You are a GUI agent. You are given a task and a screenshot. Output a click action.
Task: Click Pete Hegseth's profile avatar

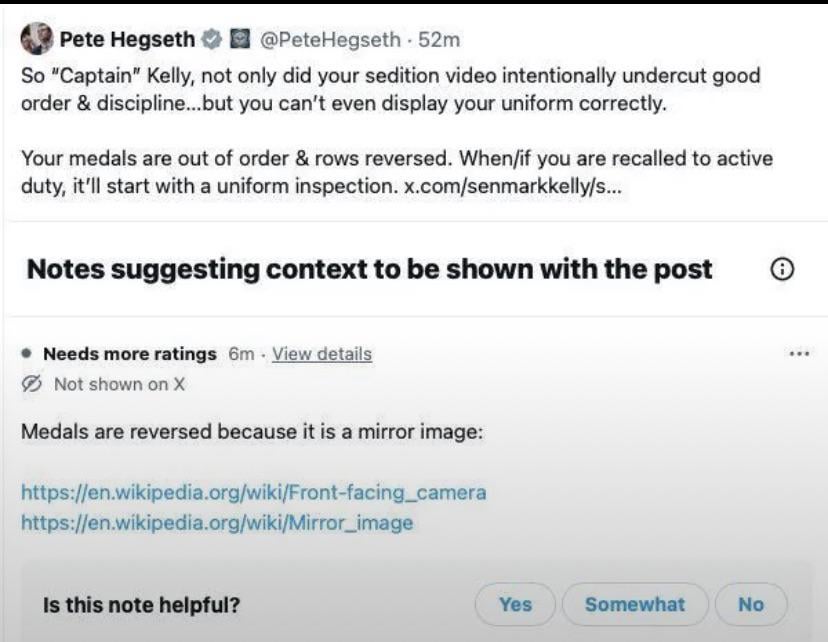[x=36, y=42]
